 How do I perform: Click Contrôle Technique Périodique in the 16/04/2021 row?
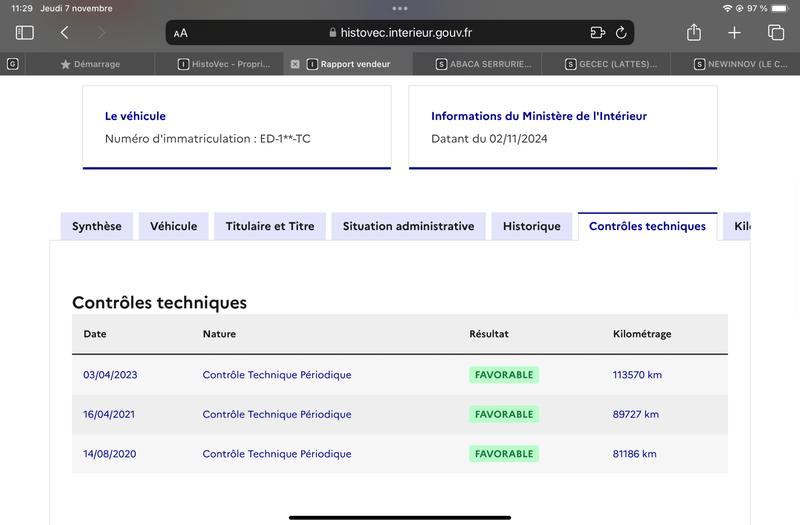(277, 414)
